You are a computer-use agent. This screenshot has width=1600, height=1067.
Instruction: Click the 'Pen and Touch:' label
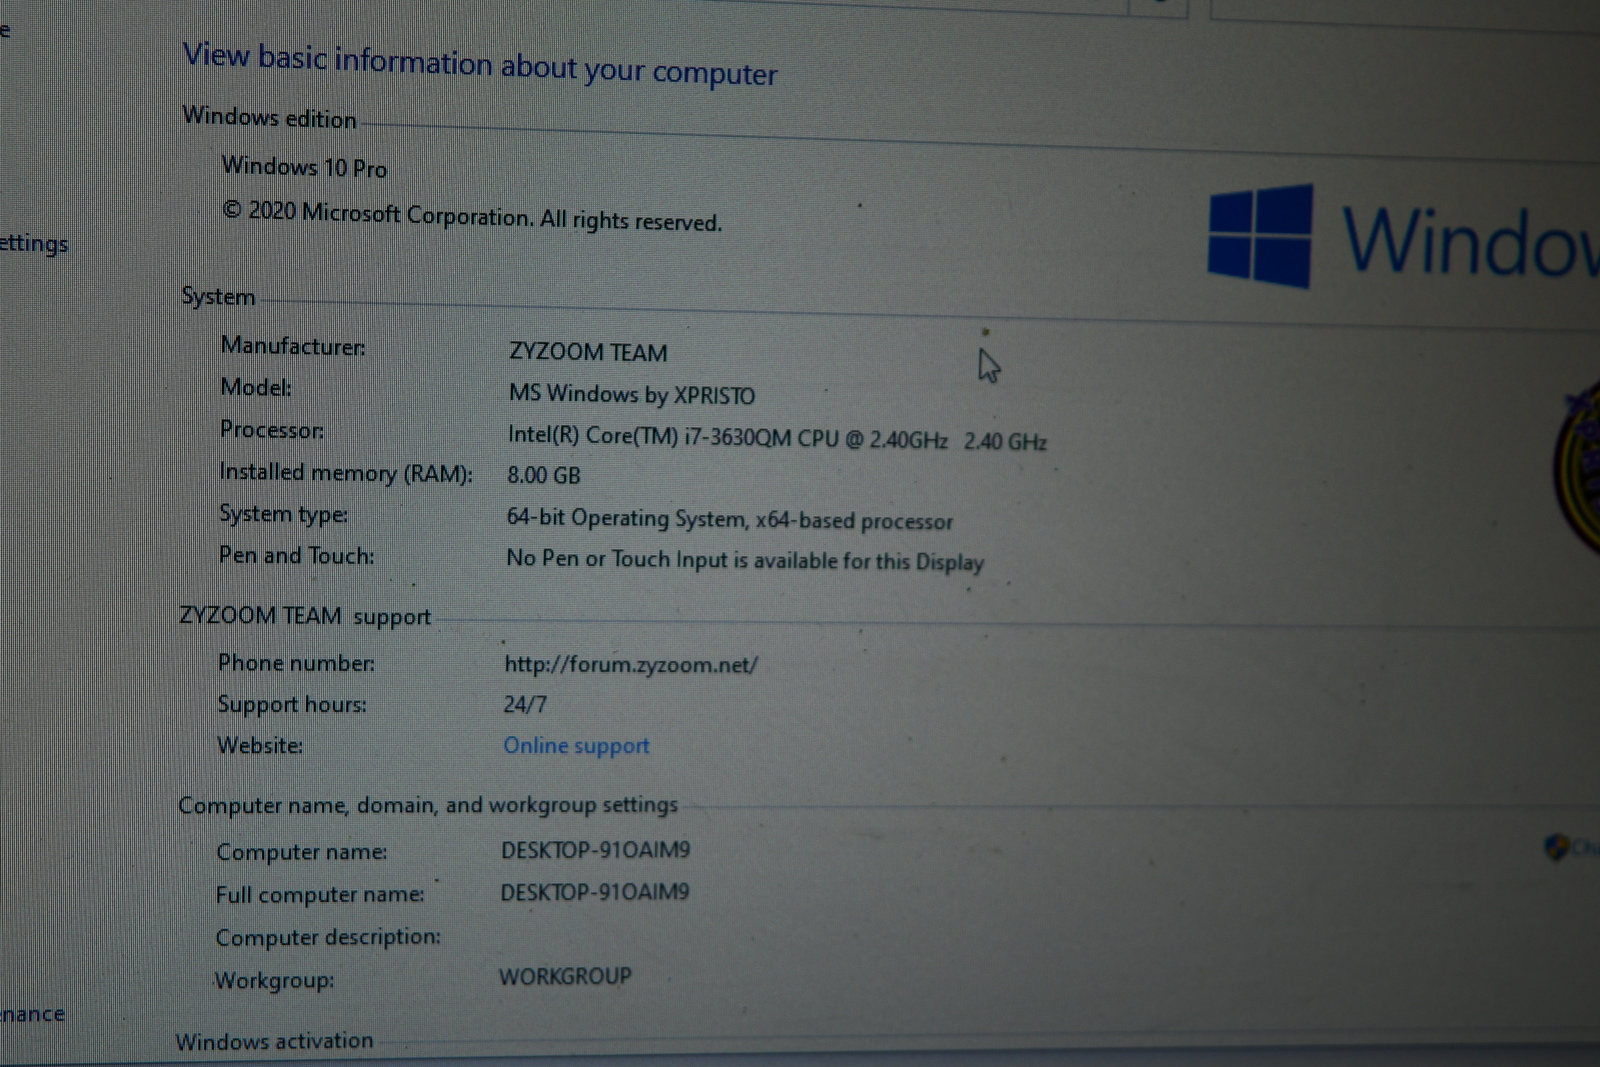pyautogui.click(x=296, y=556)
